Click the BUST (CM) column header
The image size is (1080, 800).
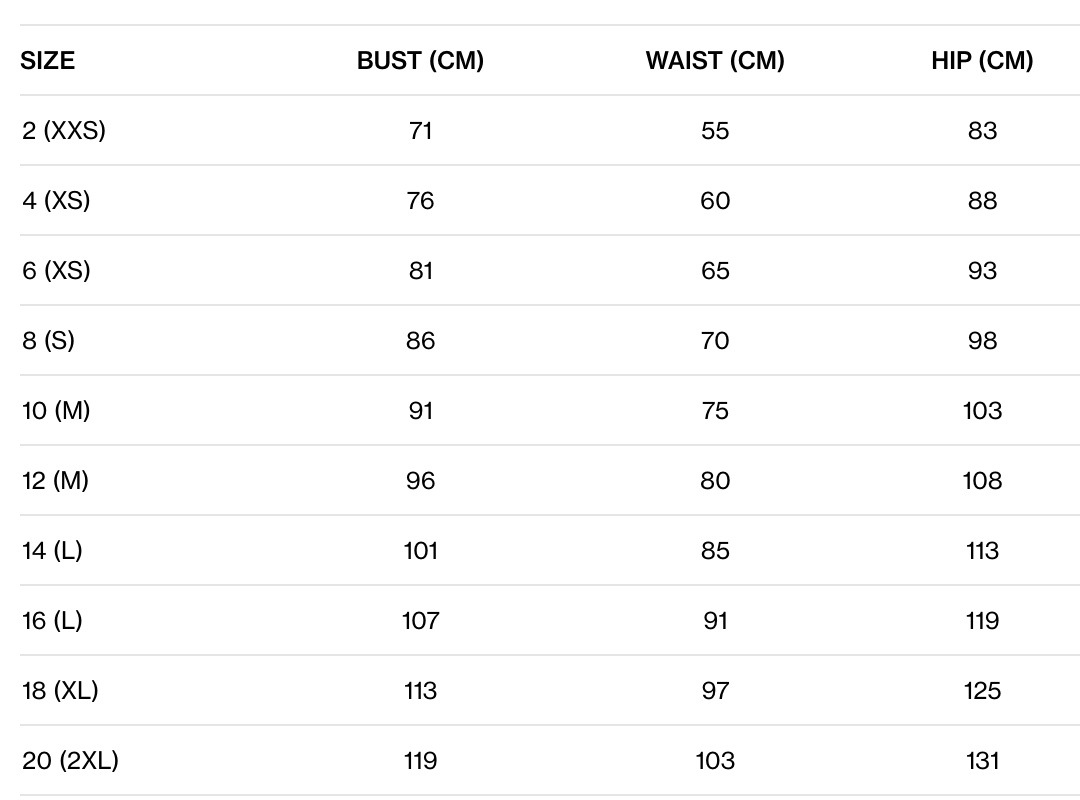coord(420,61)
